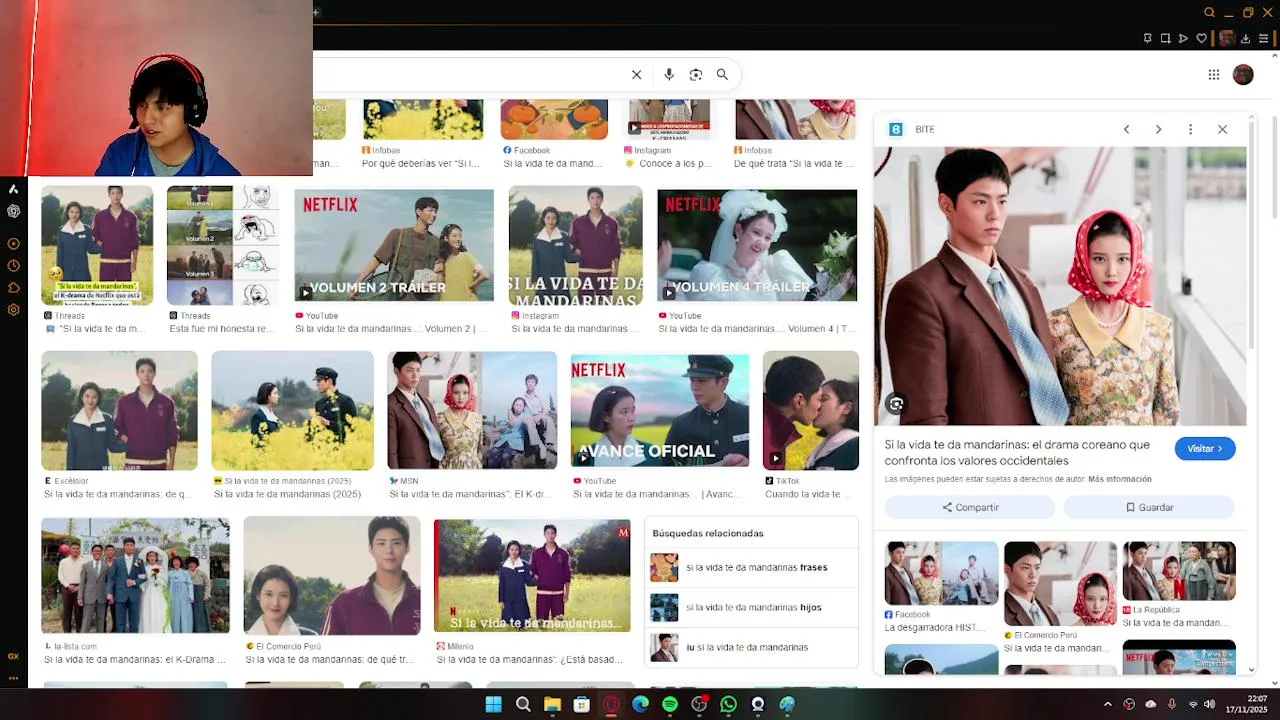Search inside the image with the Lens overlay icon
Image resolution: width=1280 pixels, height=720 pixels.
(896, 404)
